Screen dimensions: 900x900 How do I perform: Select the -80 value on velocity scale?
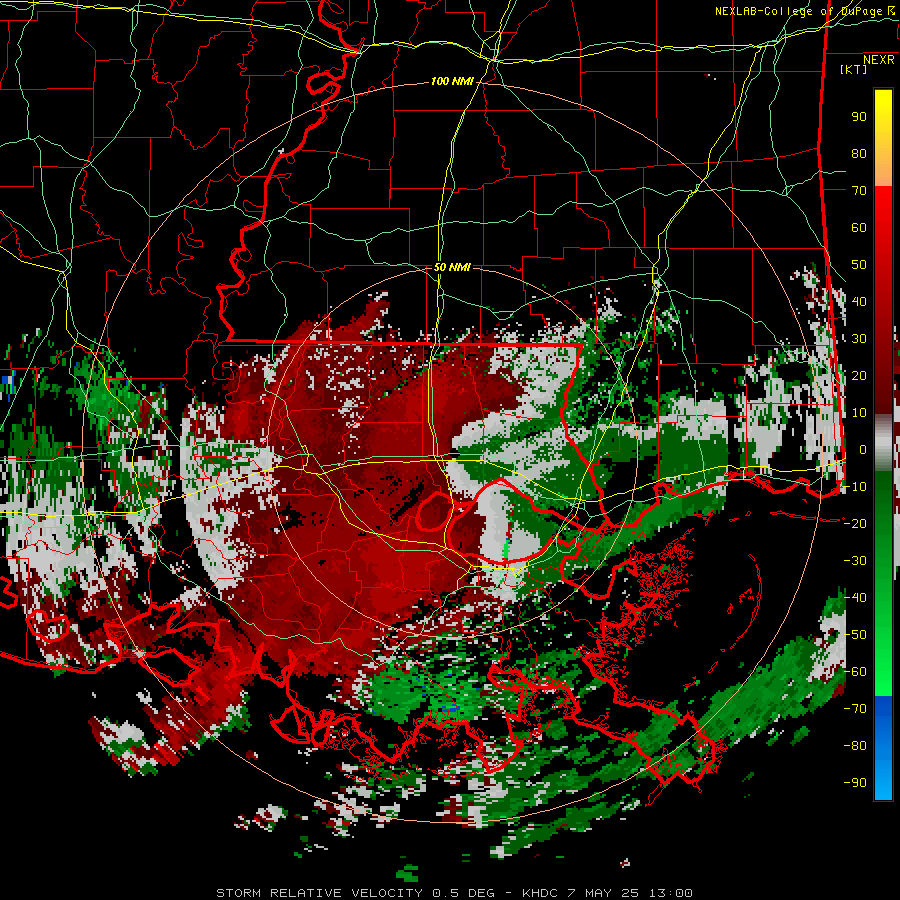tap(855, 746)
